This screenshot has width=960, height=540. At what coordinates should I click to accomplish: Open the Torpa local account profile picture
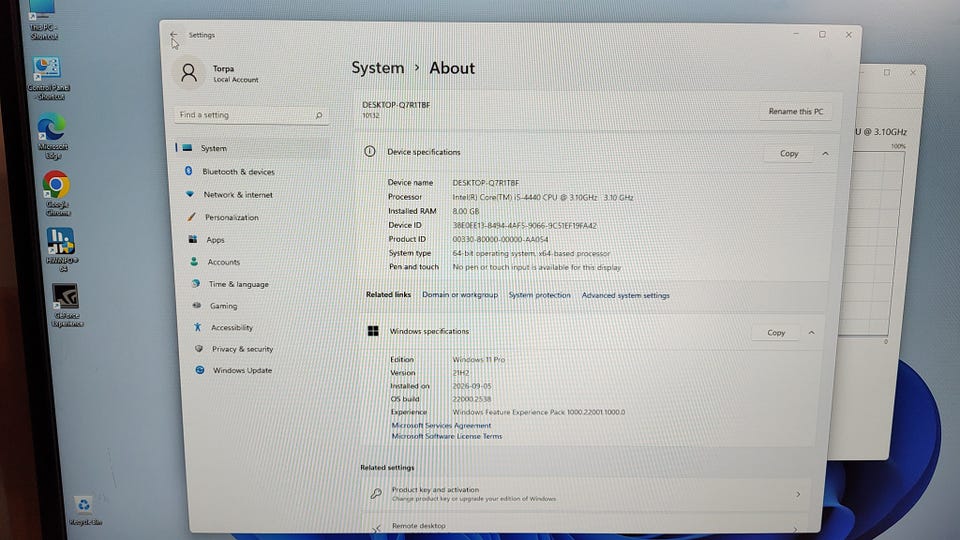click(189, 73)
